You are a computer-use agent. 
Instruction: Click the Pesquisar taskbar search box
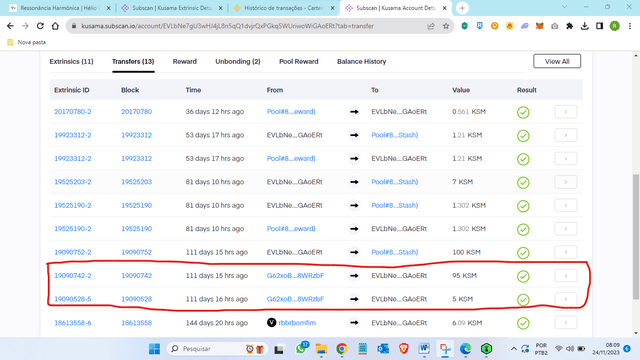(x=217, y=349)
